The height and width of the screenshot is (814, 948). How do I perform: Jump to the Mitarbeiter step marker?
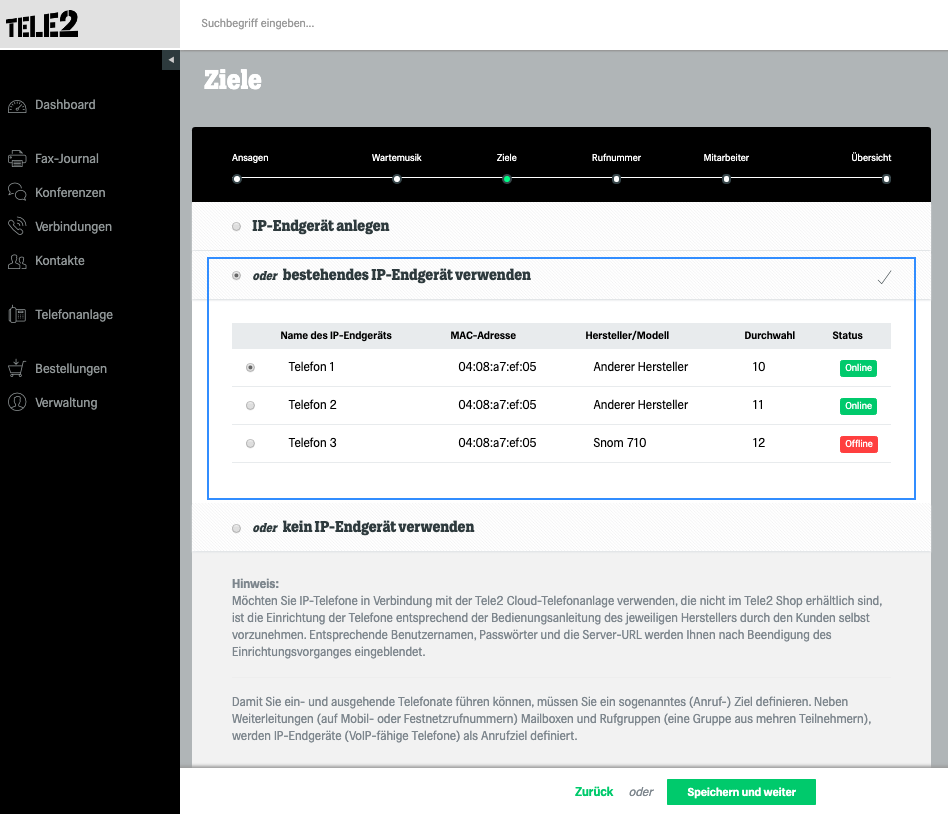[726, 179]
